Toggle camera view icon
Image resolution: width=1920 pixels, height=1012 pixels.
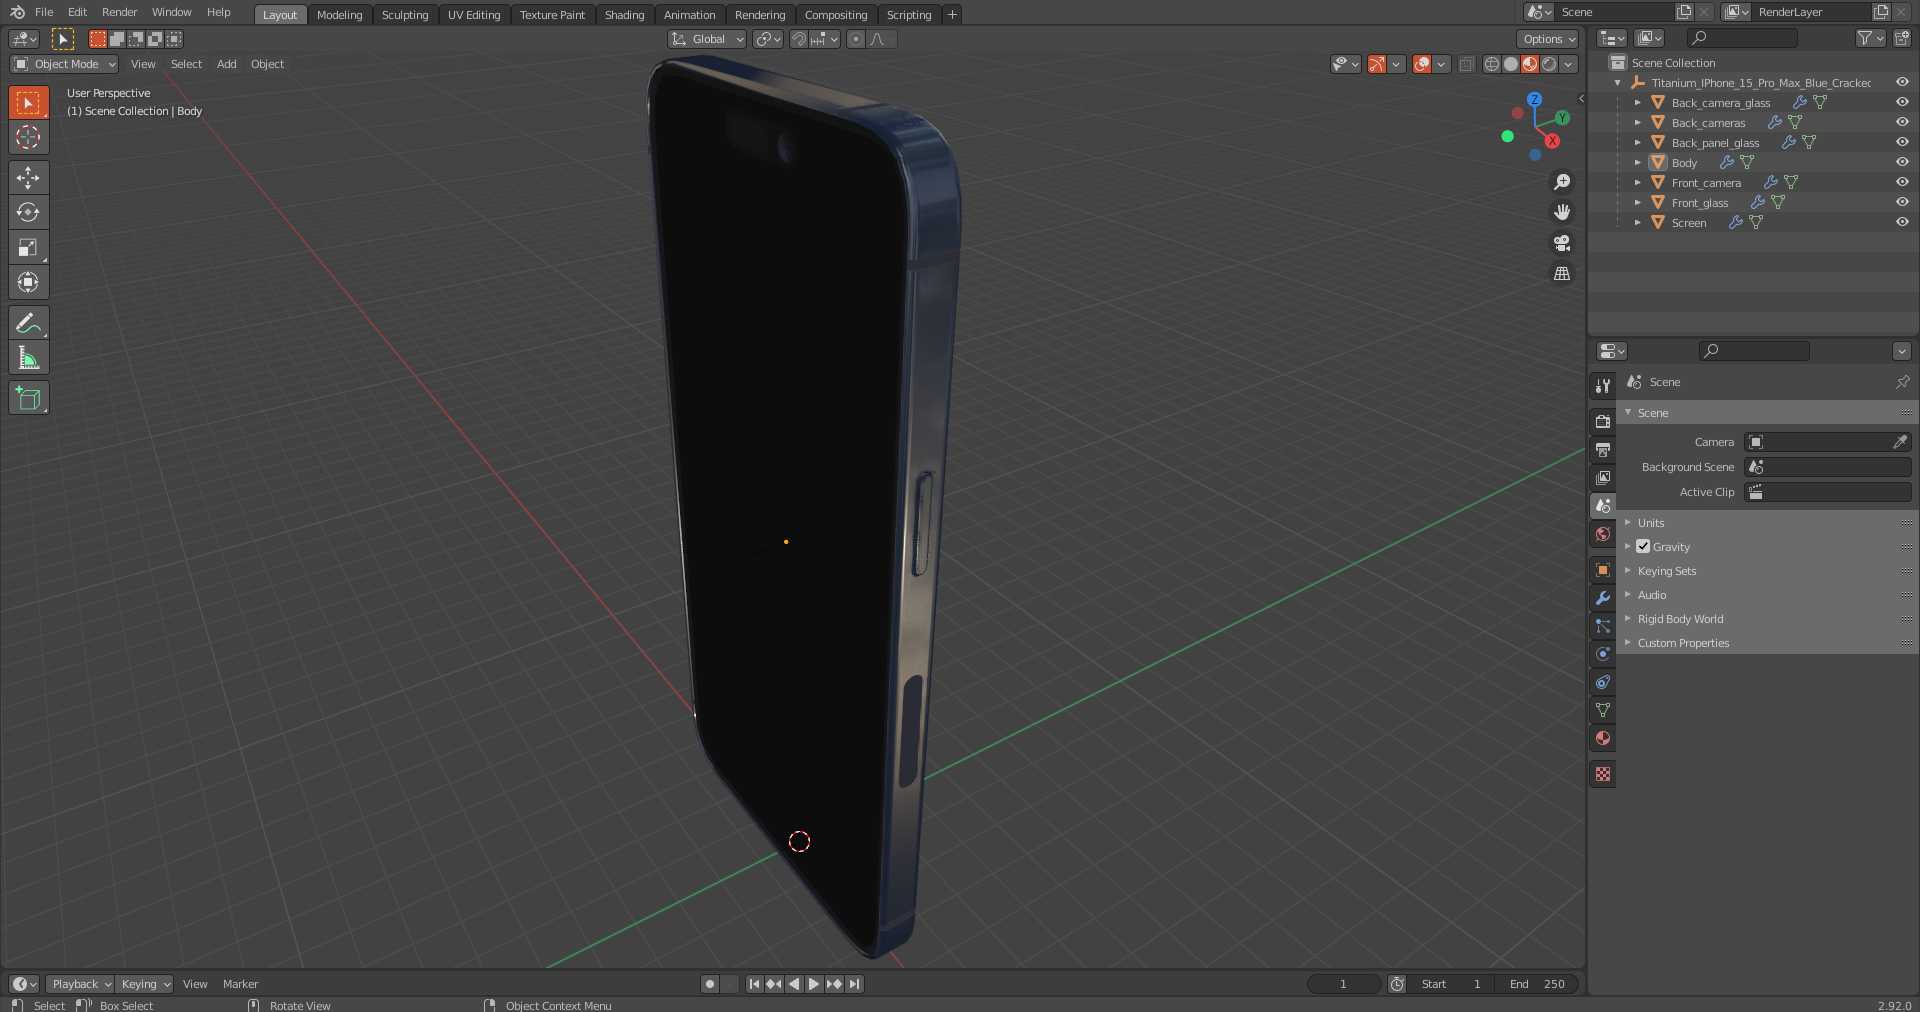click(1561, 243)
